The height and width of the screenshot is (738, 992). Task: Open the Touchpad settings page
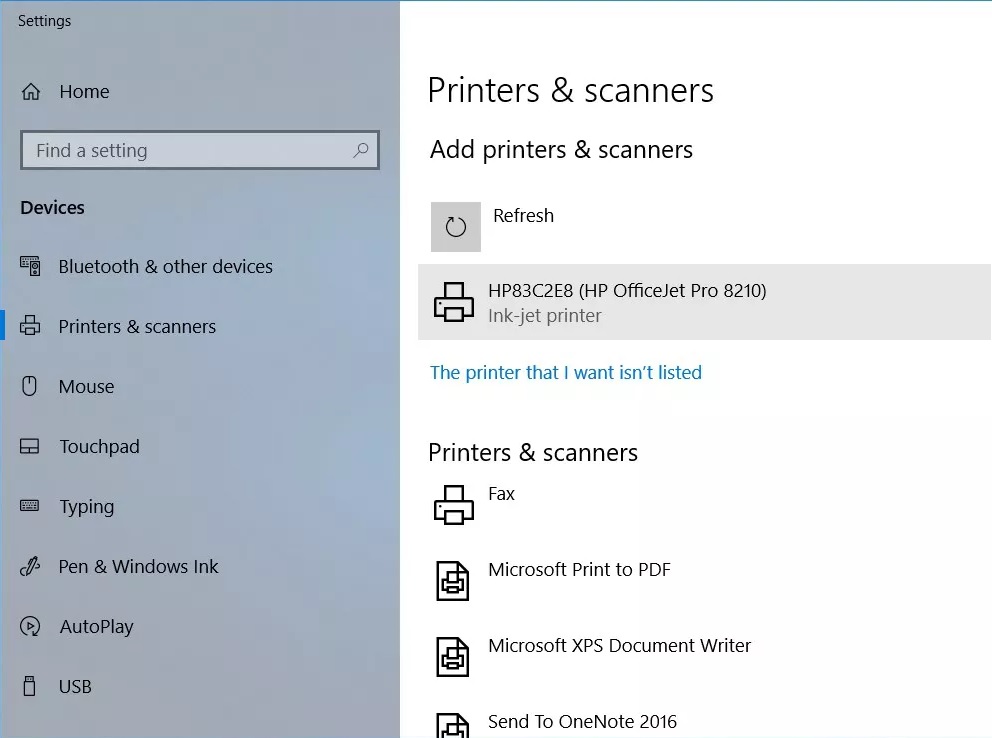click(x=99, y=447)
